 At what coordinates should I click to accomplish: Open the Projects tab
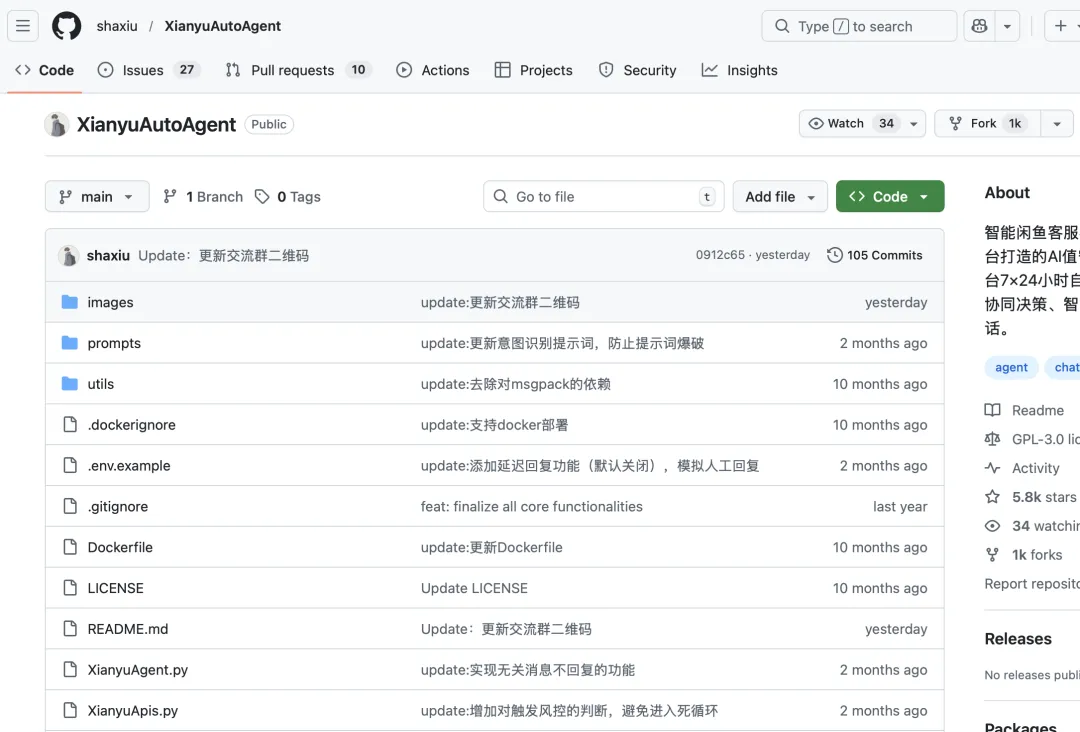pyautogui.click(x=534, y=70)
